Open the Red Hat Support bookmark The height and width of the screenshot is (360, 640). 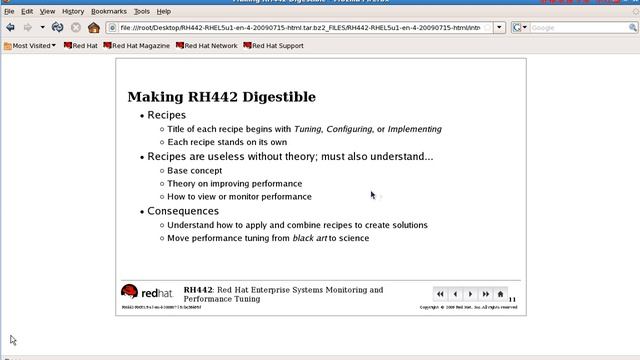tap(273, 46)
